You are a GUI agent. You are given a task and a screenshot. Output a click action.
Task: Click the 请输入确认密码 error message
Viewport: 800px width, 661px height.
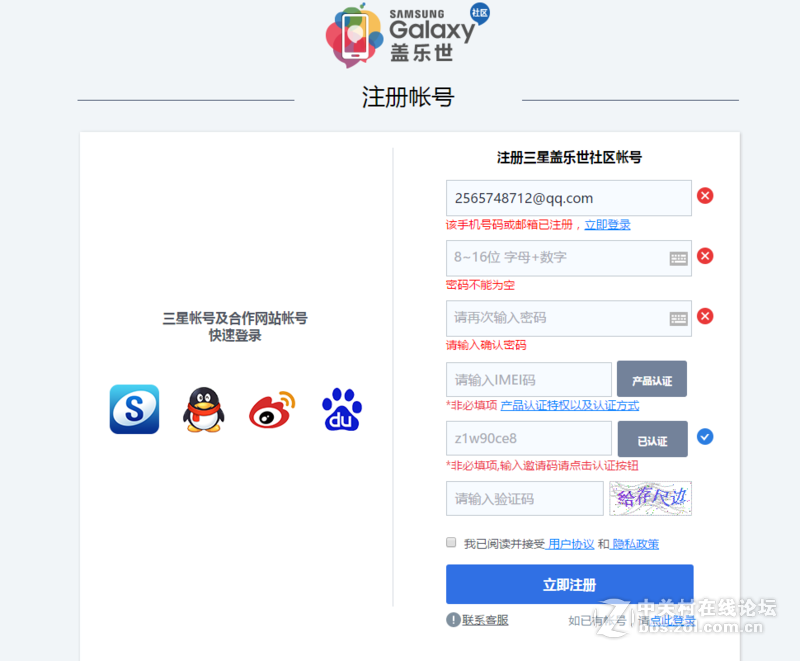pos(486,345)
